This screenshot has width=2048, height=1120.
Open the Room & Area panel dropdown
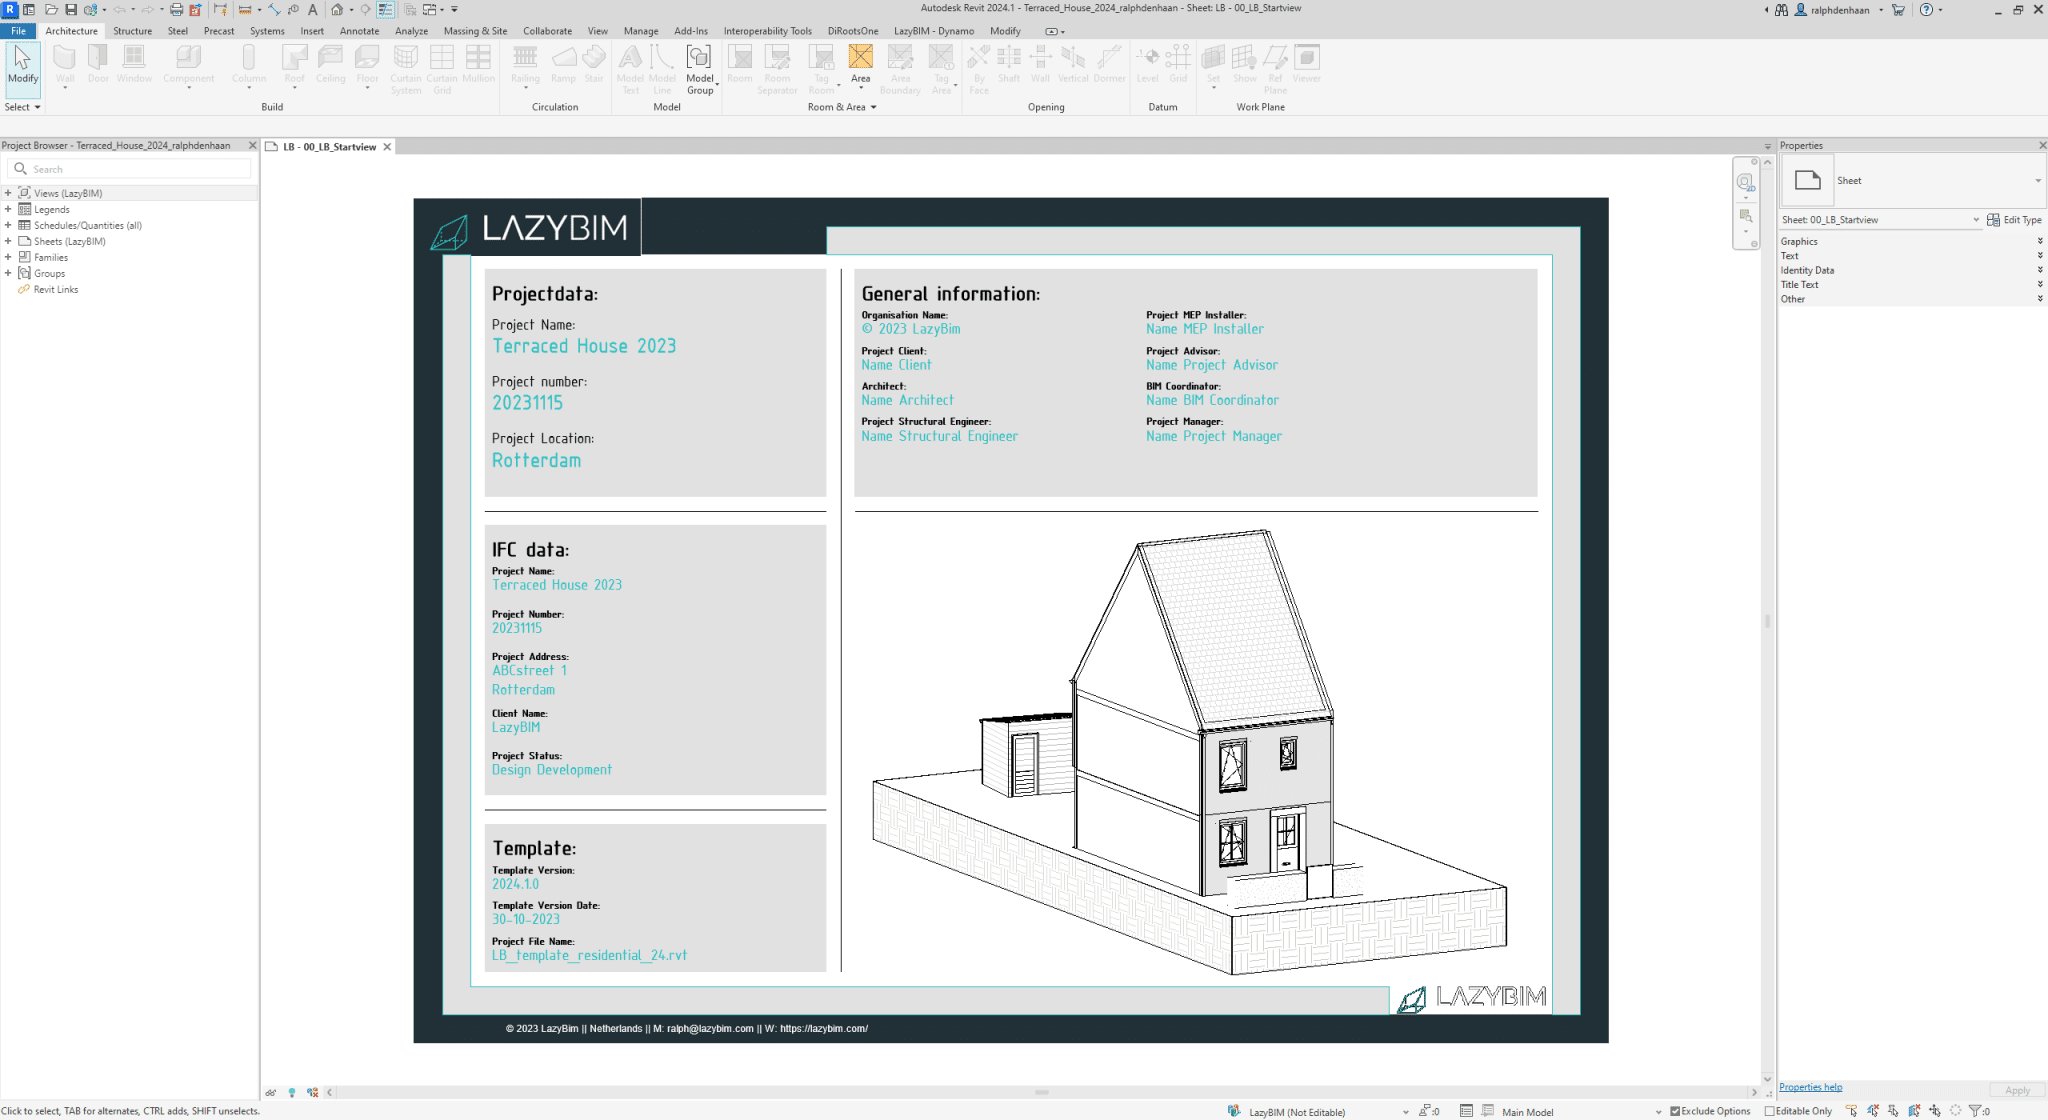coord(873,107)
